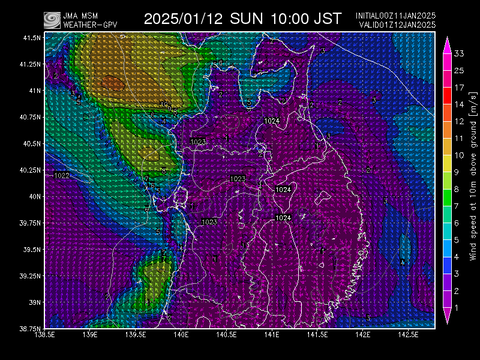Screen dimensions: 480x360
Task: Click the '40N' latitude label
Action: click(x=35, y=197)
